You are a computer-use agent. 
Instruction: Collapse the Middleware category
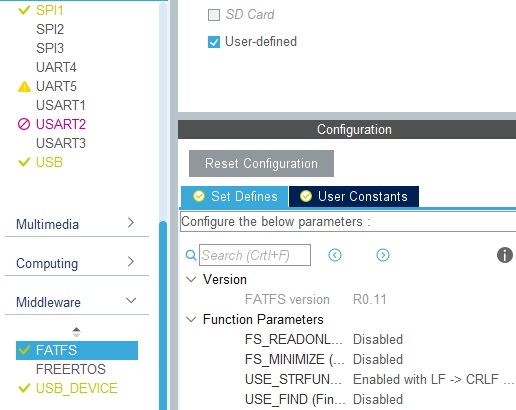77,302
